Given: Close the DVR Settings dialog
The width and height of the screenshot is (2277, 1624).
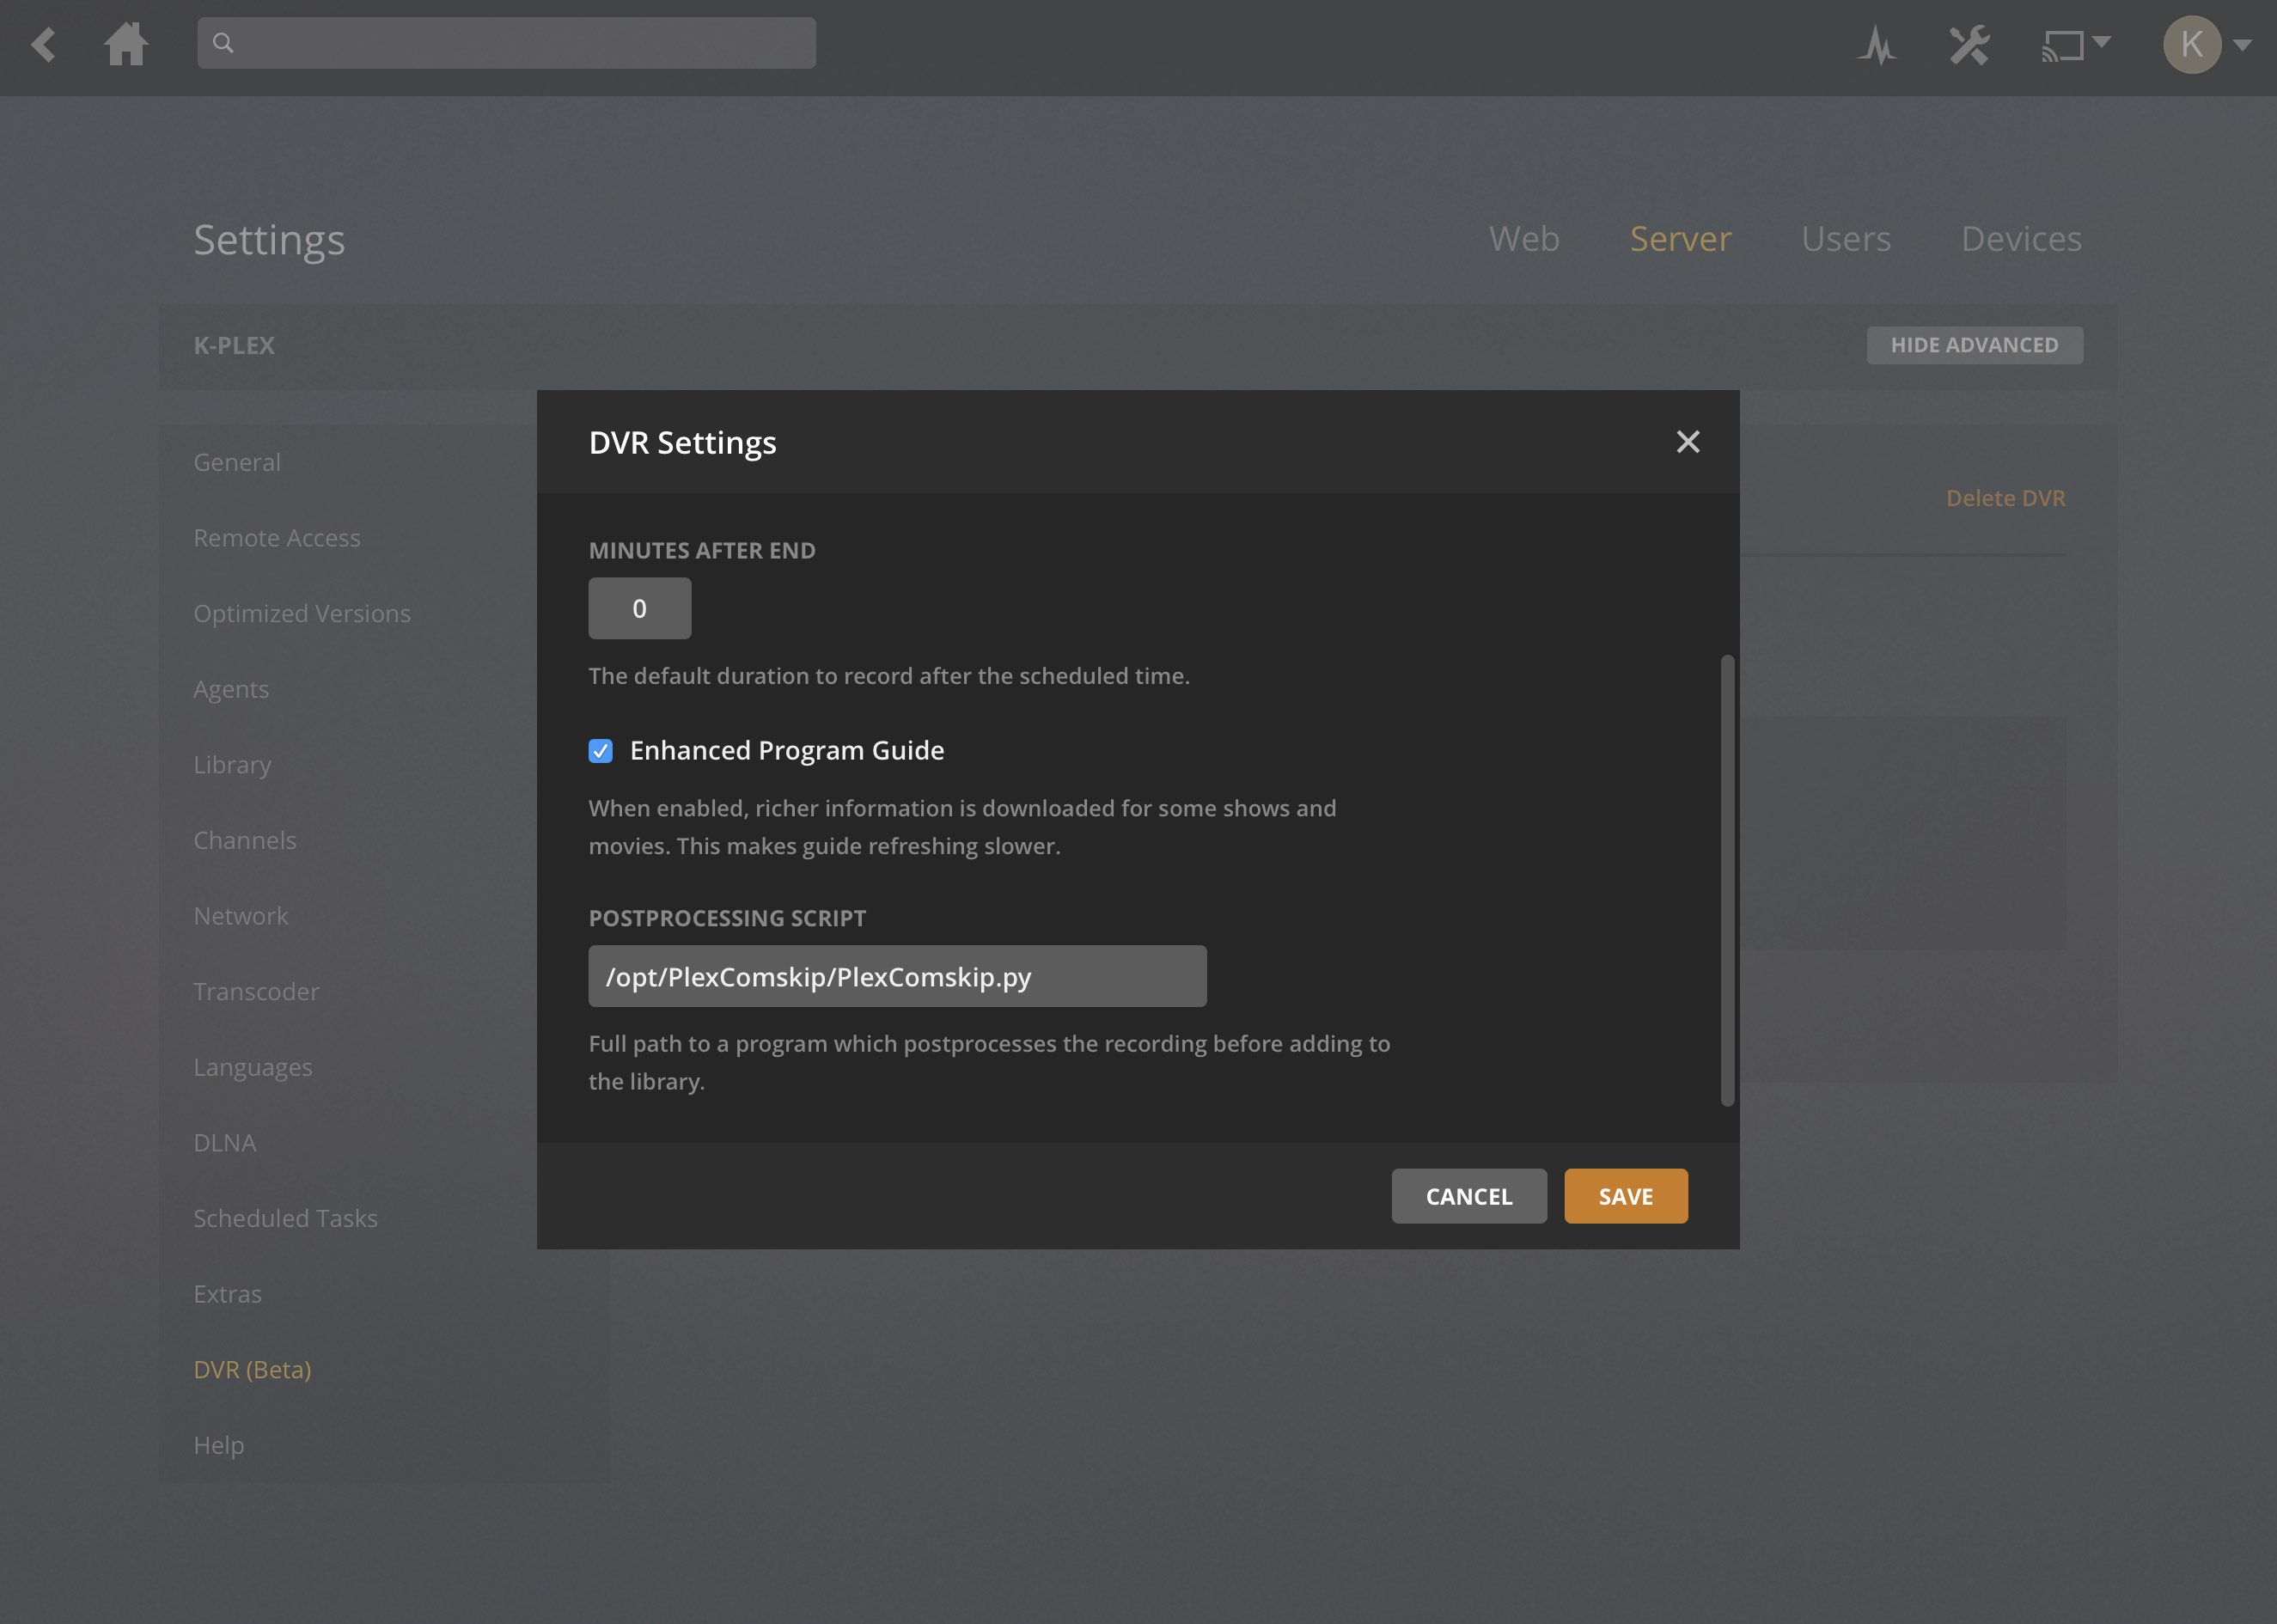Looking at the screenshot, I should 1688,442.
